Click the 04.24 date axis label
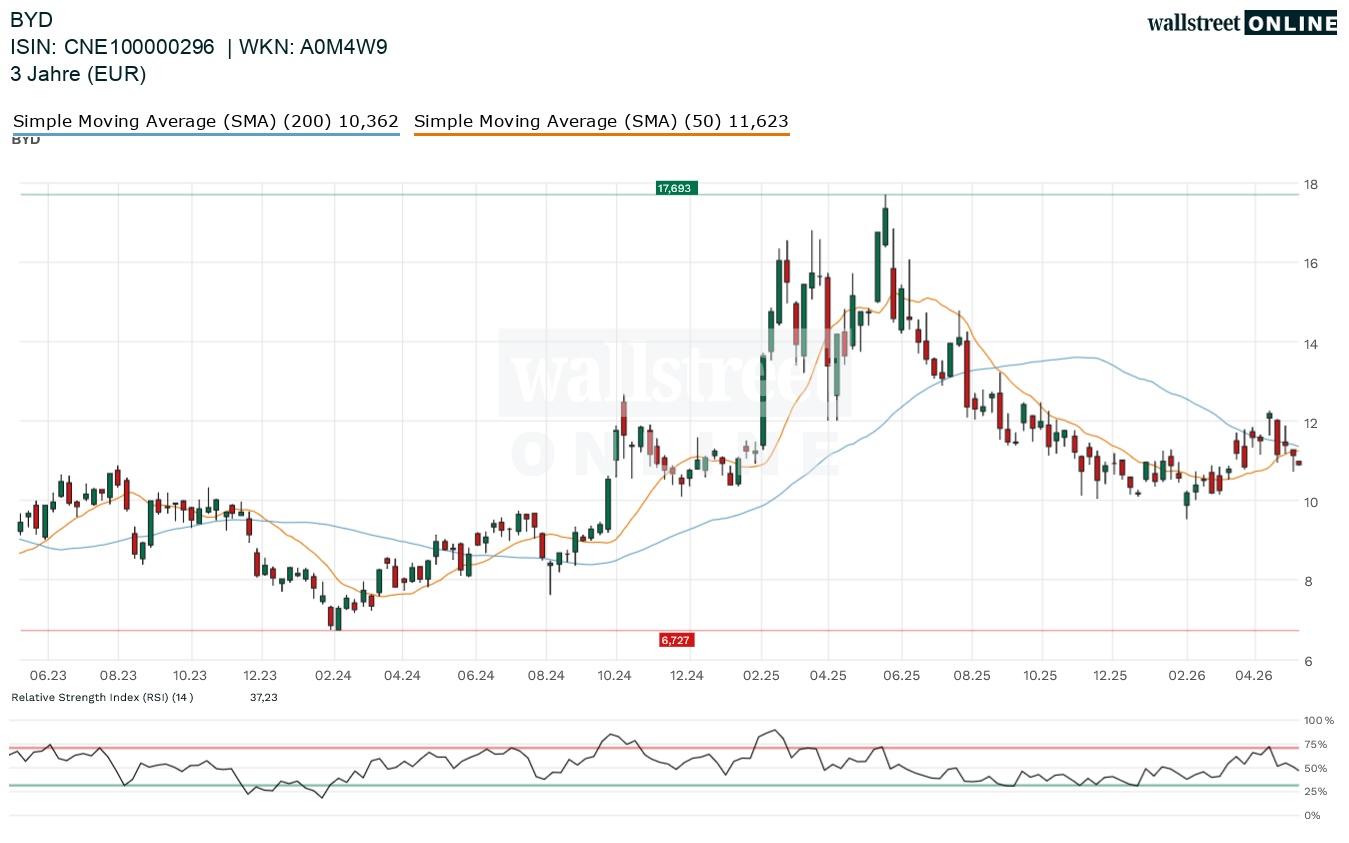 402,676
